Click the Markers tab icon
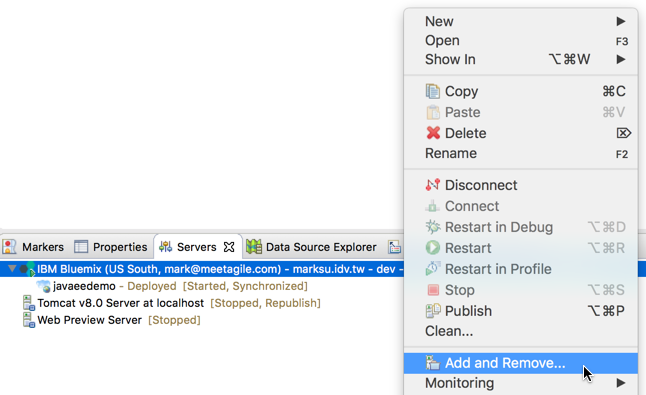 point(9,247)
